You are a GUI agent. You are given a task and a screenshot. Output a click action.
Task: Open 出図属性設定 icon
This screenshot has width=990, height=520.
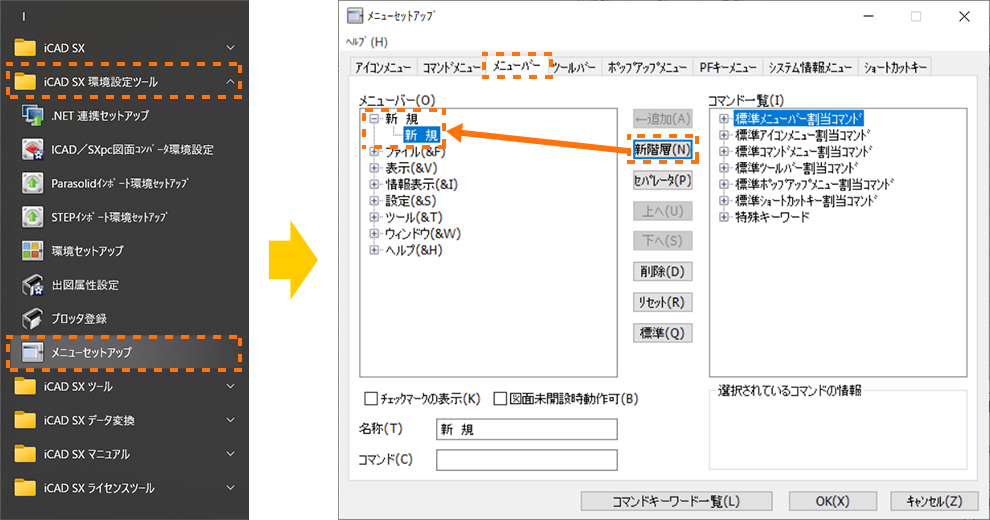[32, 285]
